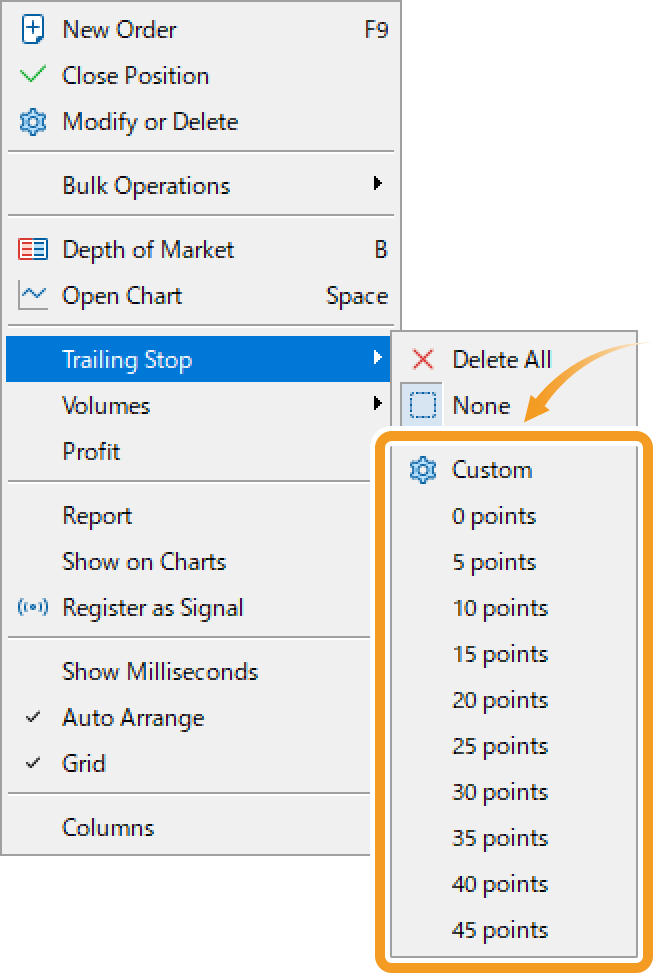Open Depth of Market via its icon
Screen dimensions: 658x978
point(31,249)
